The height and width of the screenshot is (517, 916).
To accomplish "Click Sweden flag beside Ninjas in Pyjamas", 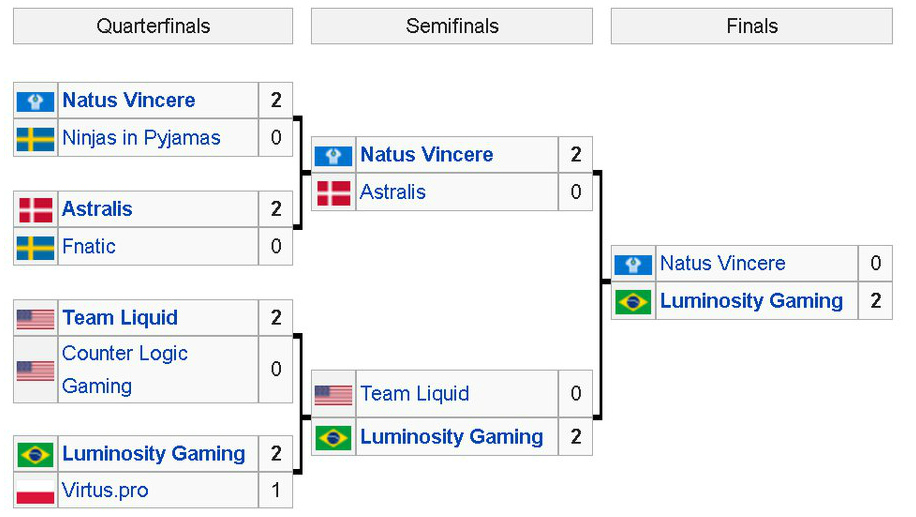I will [35, 138].
